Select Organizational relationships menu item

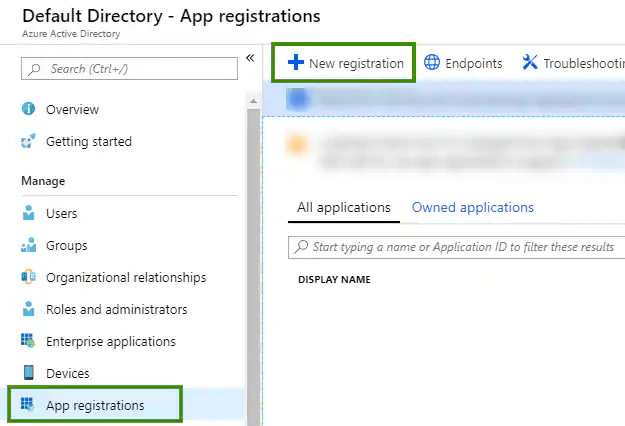pos(127,277)
